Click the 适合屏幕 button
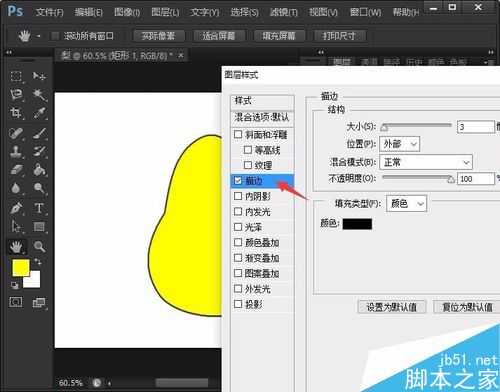500x392 pixels. pyautogui.click(x=219, y=36)
